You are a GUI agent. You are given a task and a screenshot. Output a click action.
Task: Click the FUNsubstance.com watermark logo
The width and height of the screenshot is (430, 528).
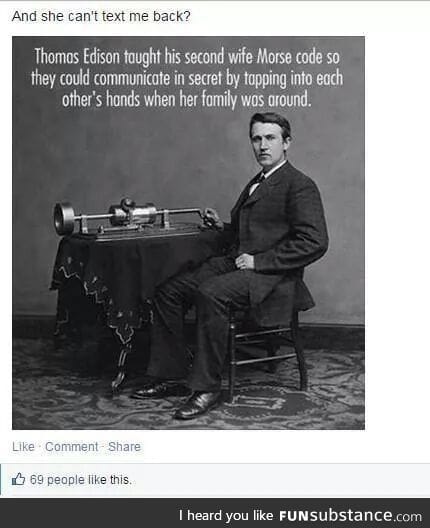350,516
